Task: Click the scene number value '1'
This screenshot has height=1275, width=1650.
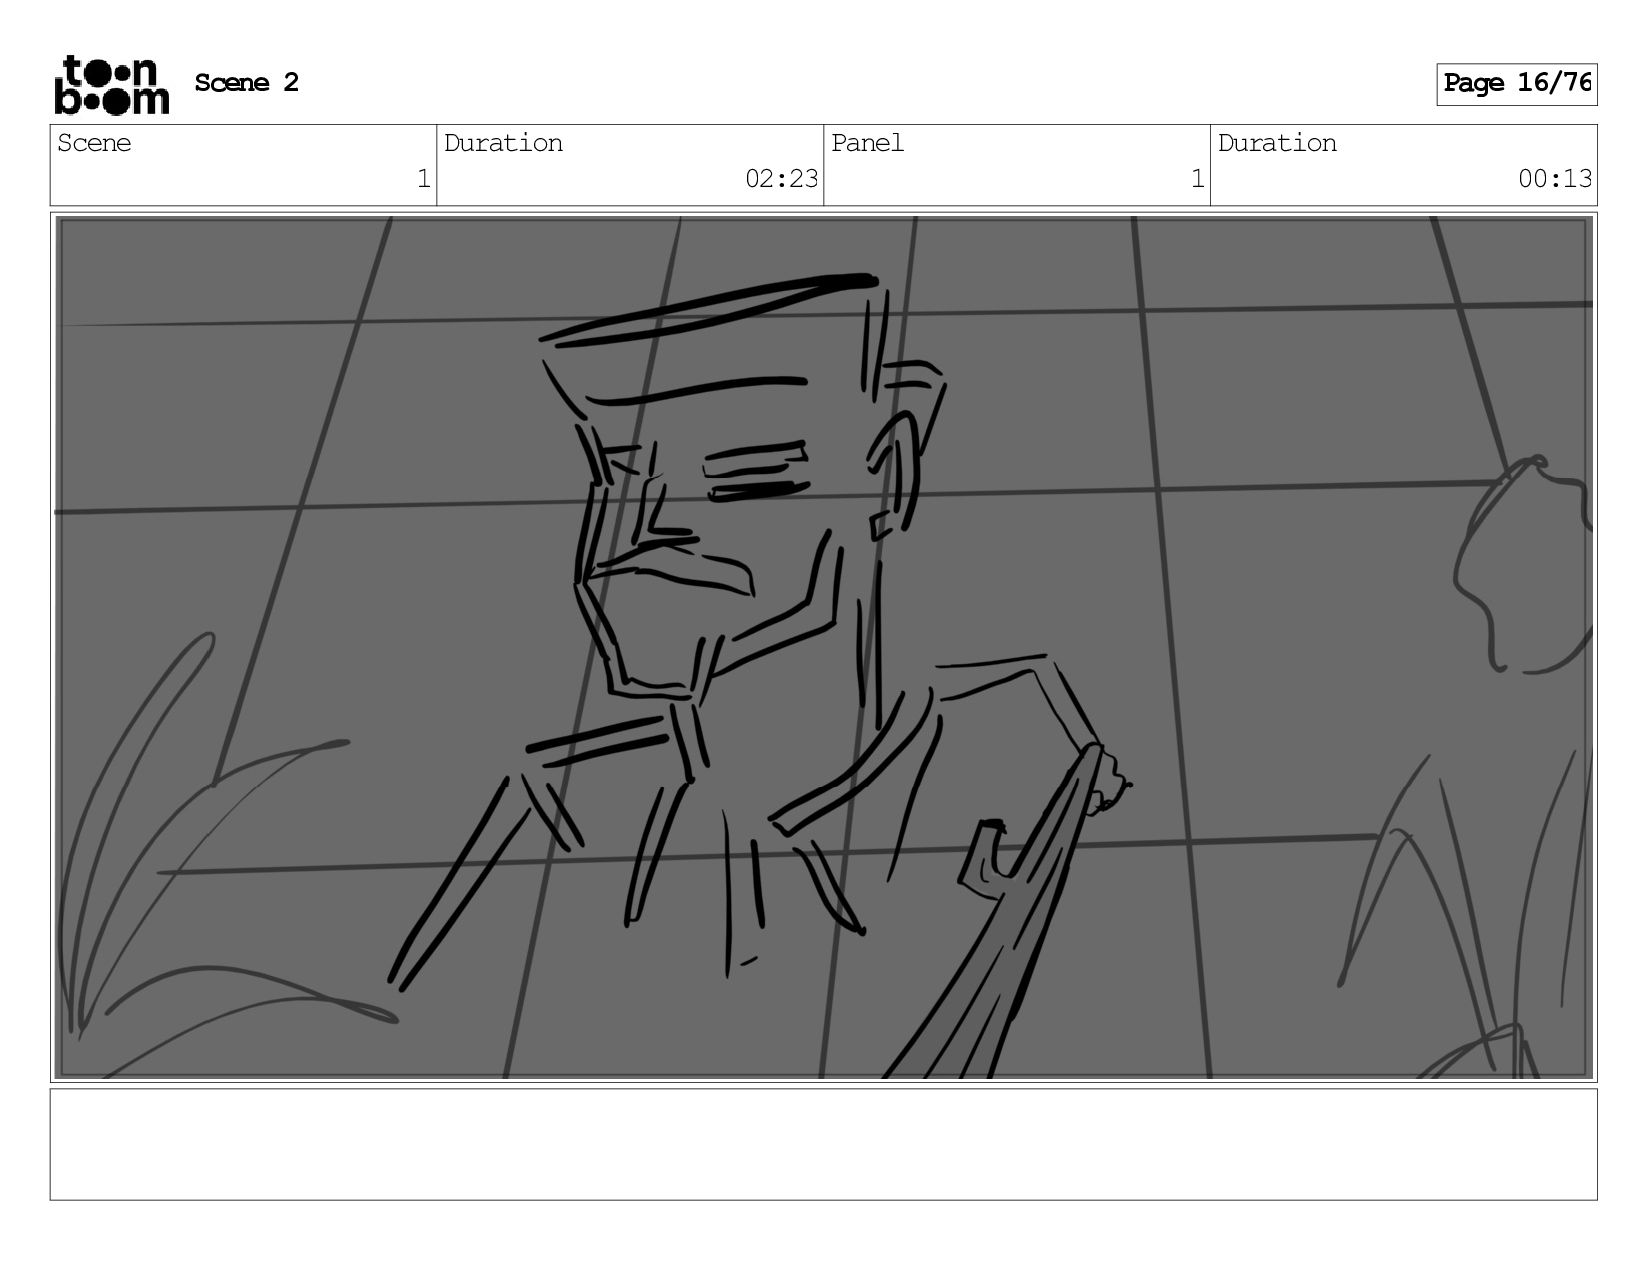Action: pyautogui.click(x=423, y=179)
